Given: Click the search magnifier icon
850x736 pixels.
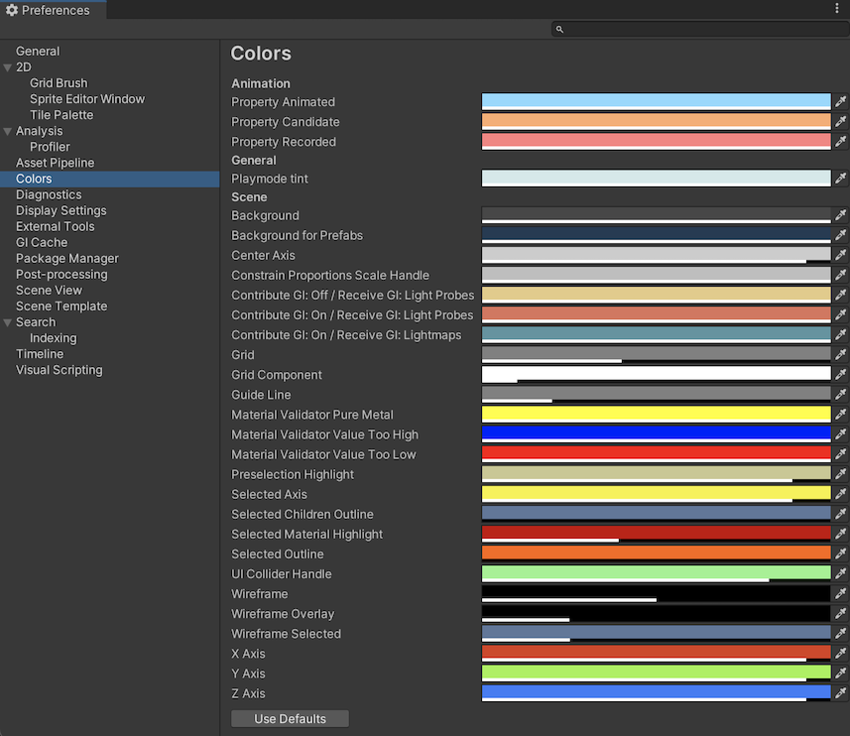Looking at the screenshot, I should coord(558,29).
